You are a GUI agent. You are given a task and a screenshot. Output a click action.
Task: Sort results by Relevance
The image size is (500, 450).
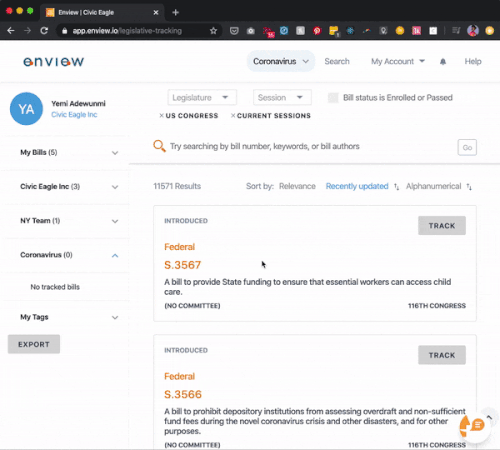pos(297,186)
